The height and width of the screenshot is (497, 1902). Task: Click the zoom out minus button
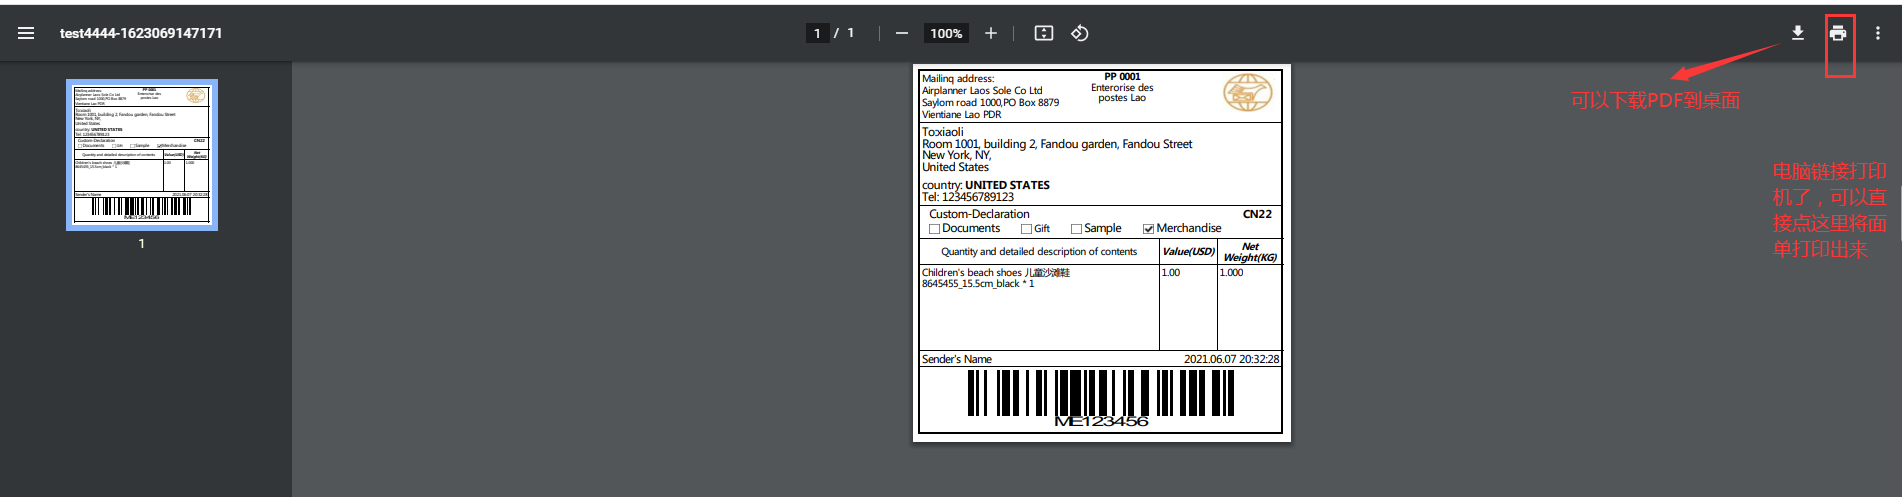coord(902,33)
